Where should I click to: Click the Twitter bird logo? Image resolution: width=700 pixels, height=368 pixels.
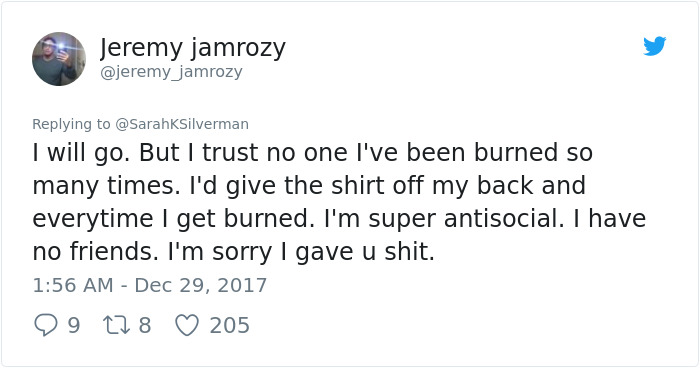(654, 46)
